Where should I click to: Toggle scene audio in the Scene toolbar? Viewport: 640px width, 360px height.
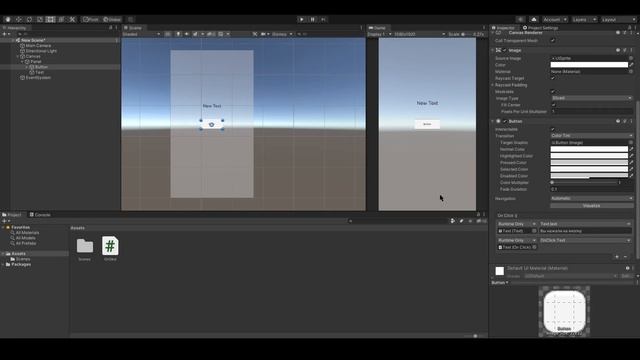click(187, 34)
